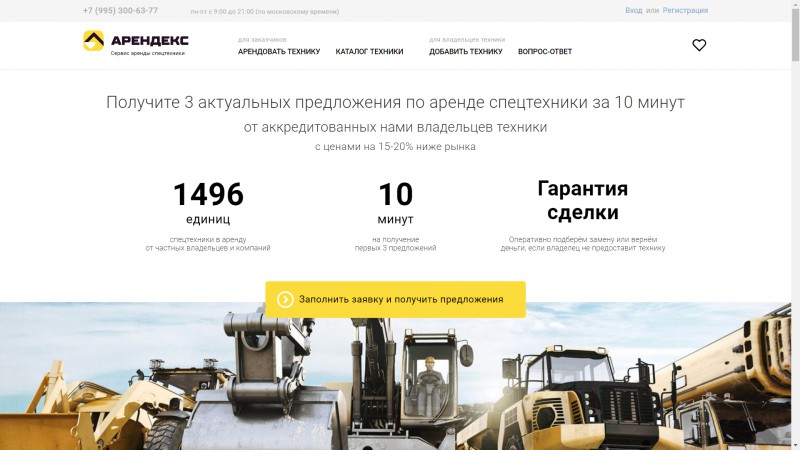Viewport: 800px width, 450px height.
Task: Open the Добавить технику menu item
Action: (x=466, y=52)
